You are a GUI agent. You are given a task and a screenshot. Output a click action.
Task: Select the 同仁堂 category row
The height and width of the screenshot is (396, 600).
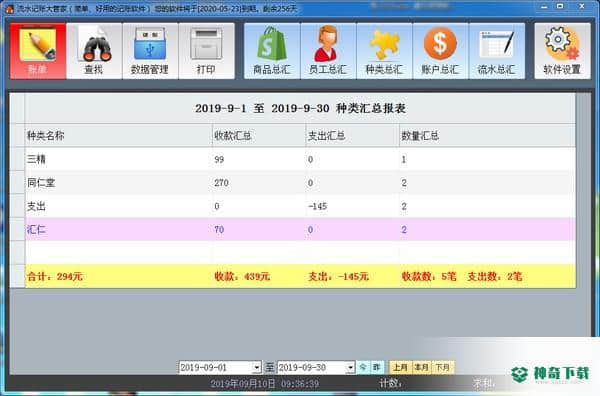click(300, 183)
